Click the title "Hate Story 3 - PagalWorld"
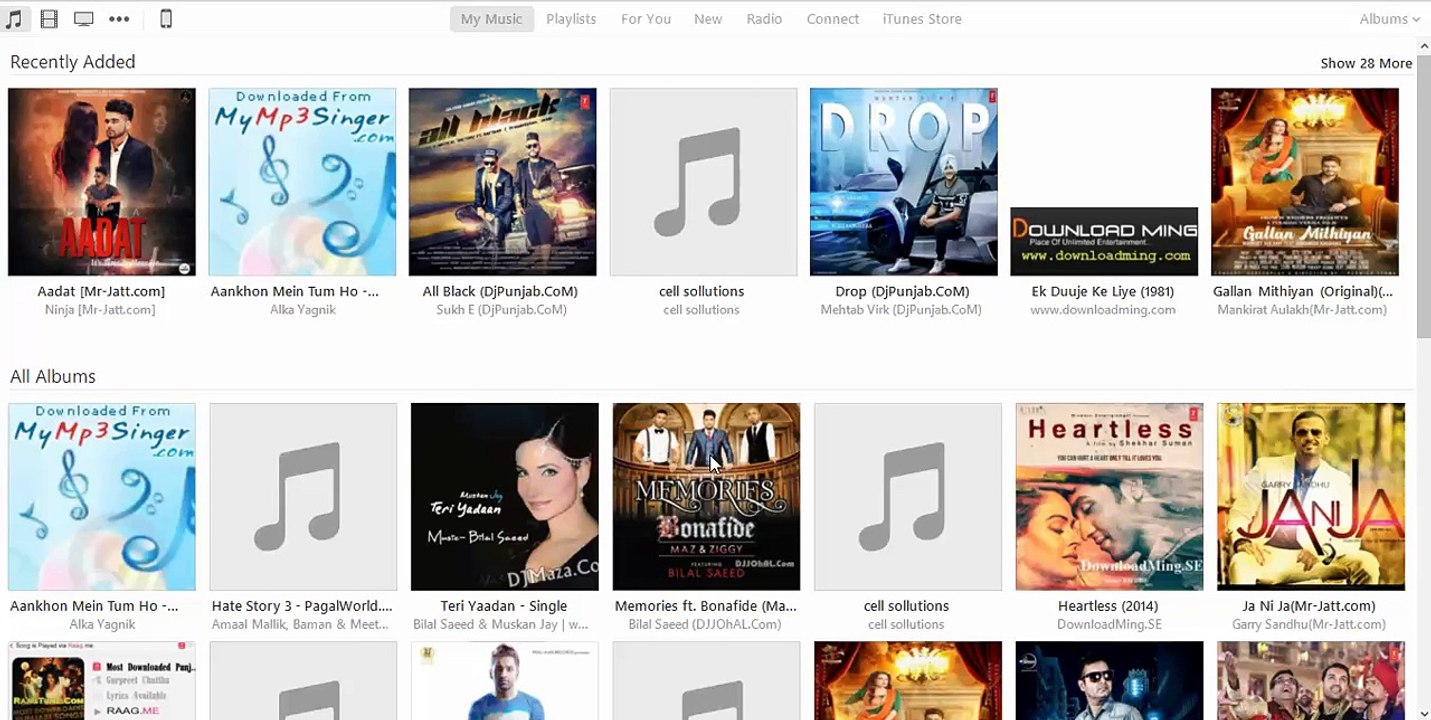 (302, 606)
